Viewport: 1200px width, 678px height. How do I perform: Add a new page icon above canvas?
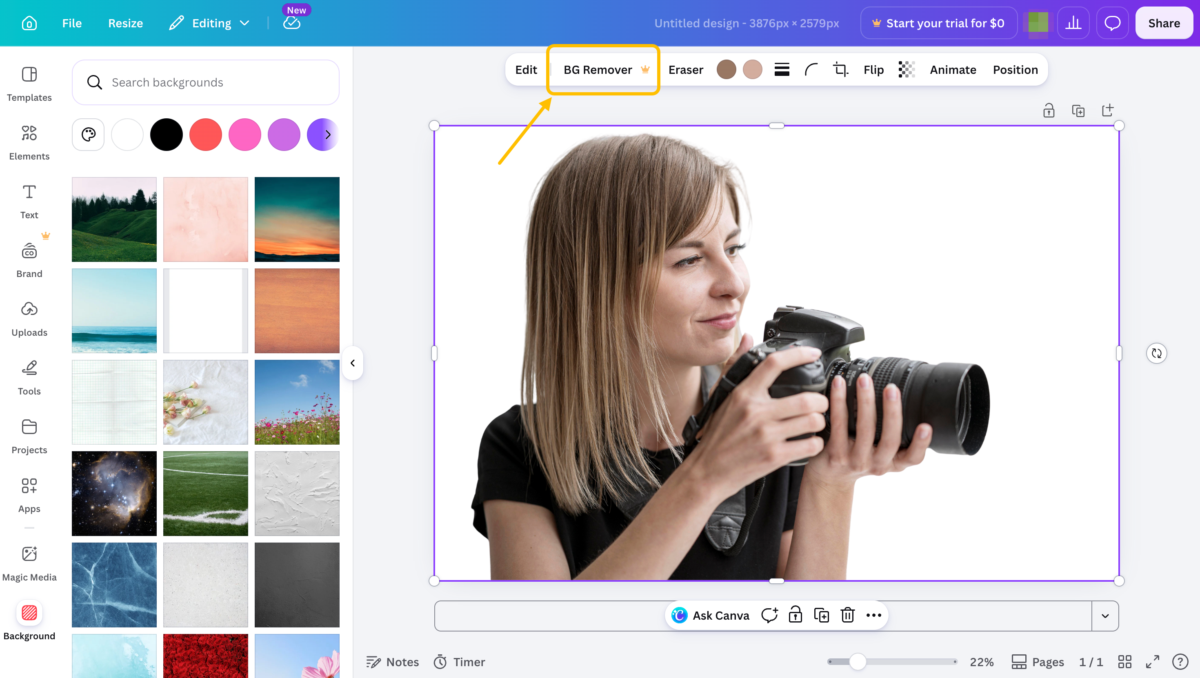(1107, 111)
